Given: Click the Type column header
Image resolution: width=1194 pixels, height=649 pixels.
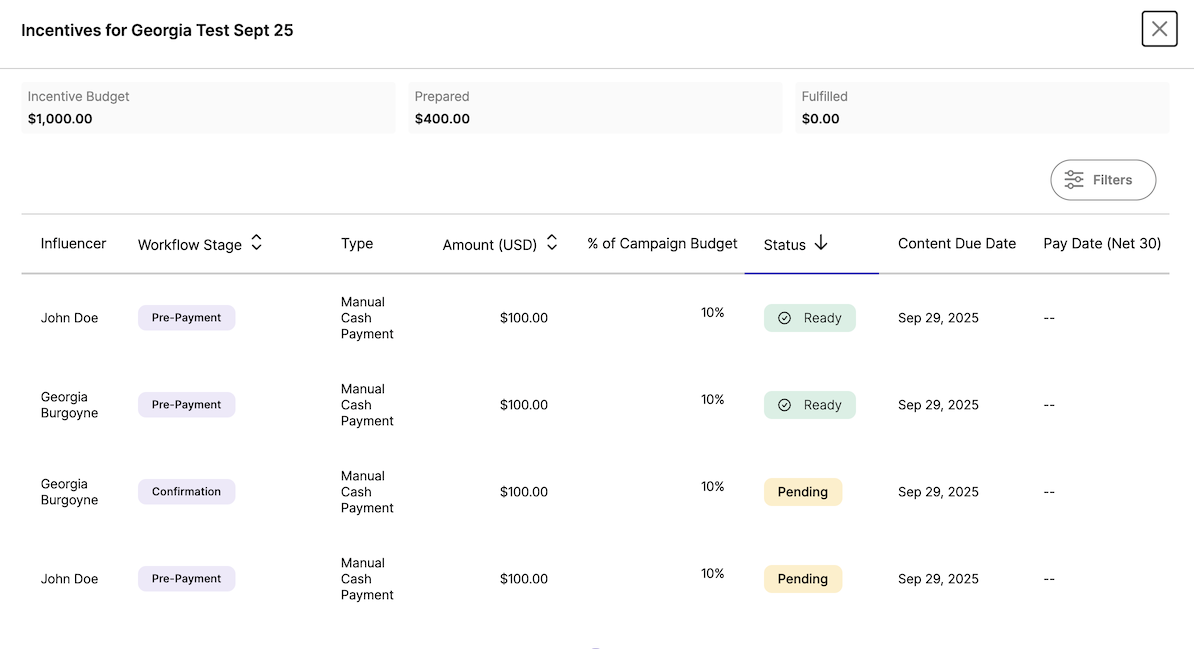Looking at the screenshot, I should coord(357,244).
